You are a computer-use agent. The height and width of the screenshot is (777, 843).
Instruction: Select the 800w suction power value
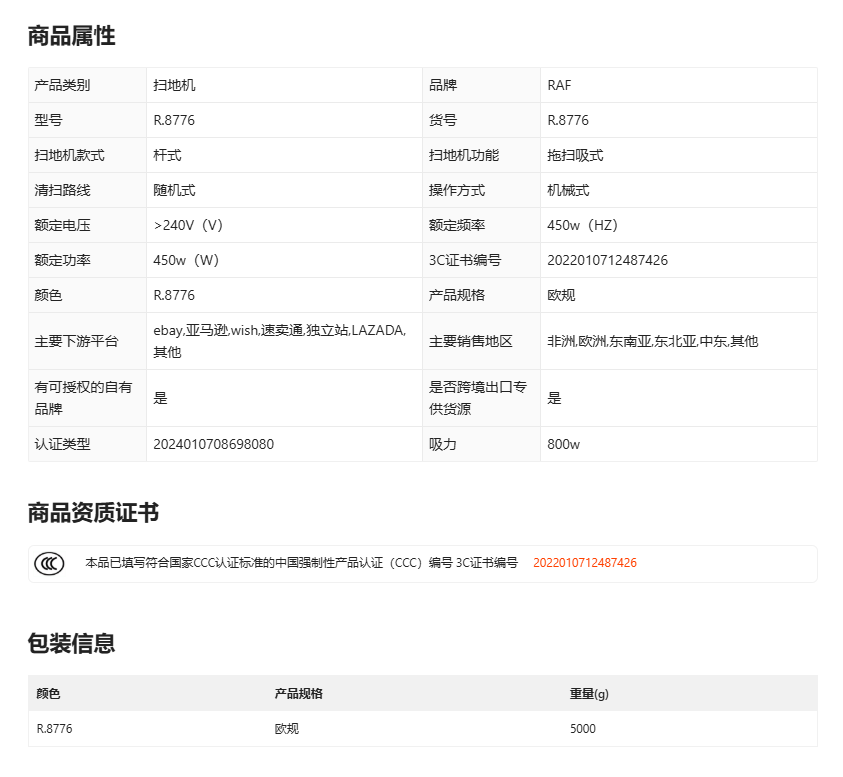click(563, 444)
